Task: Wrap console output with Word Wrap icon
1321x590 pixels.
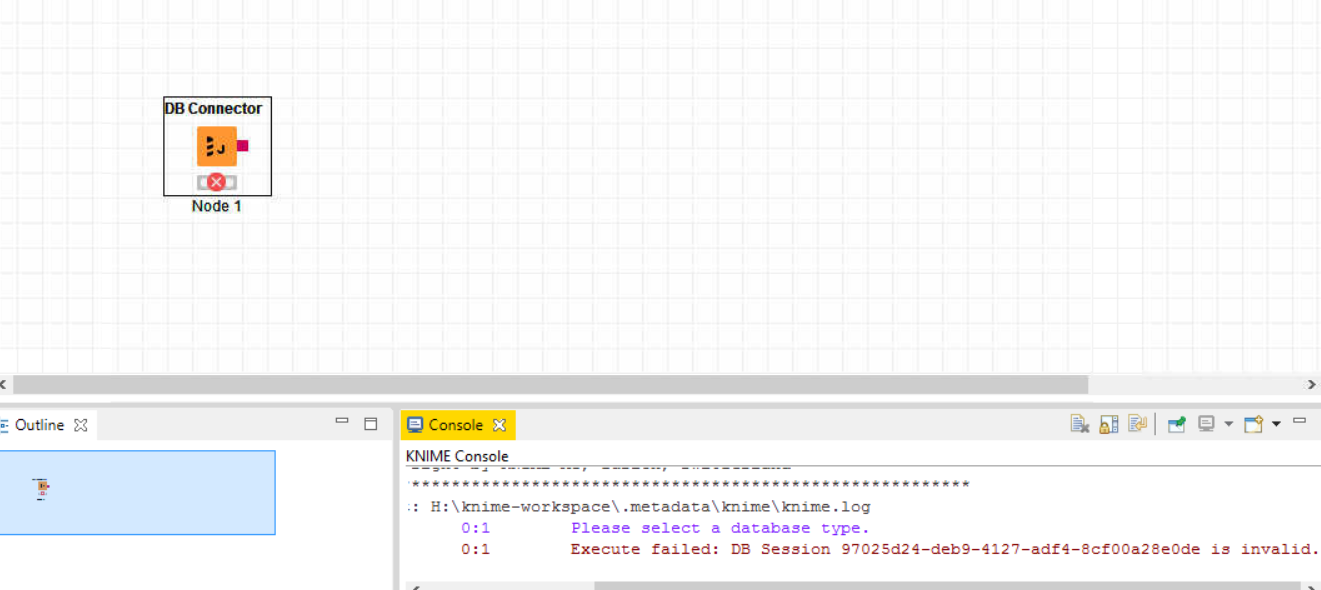Action: click(x=1137, y=424)
